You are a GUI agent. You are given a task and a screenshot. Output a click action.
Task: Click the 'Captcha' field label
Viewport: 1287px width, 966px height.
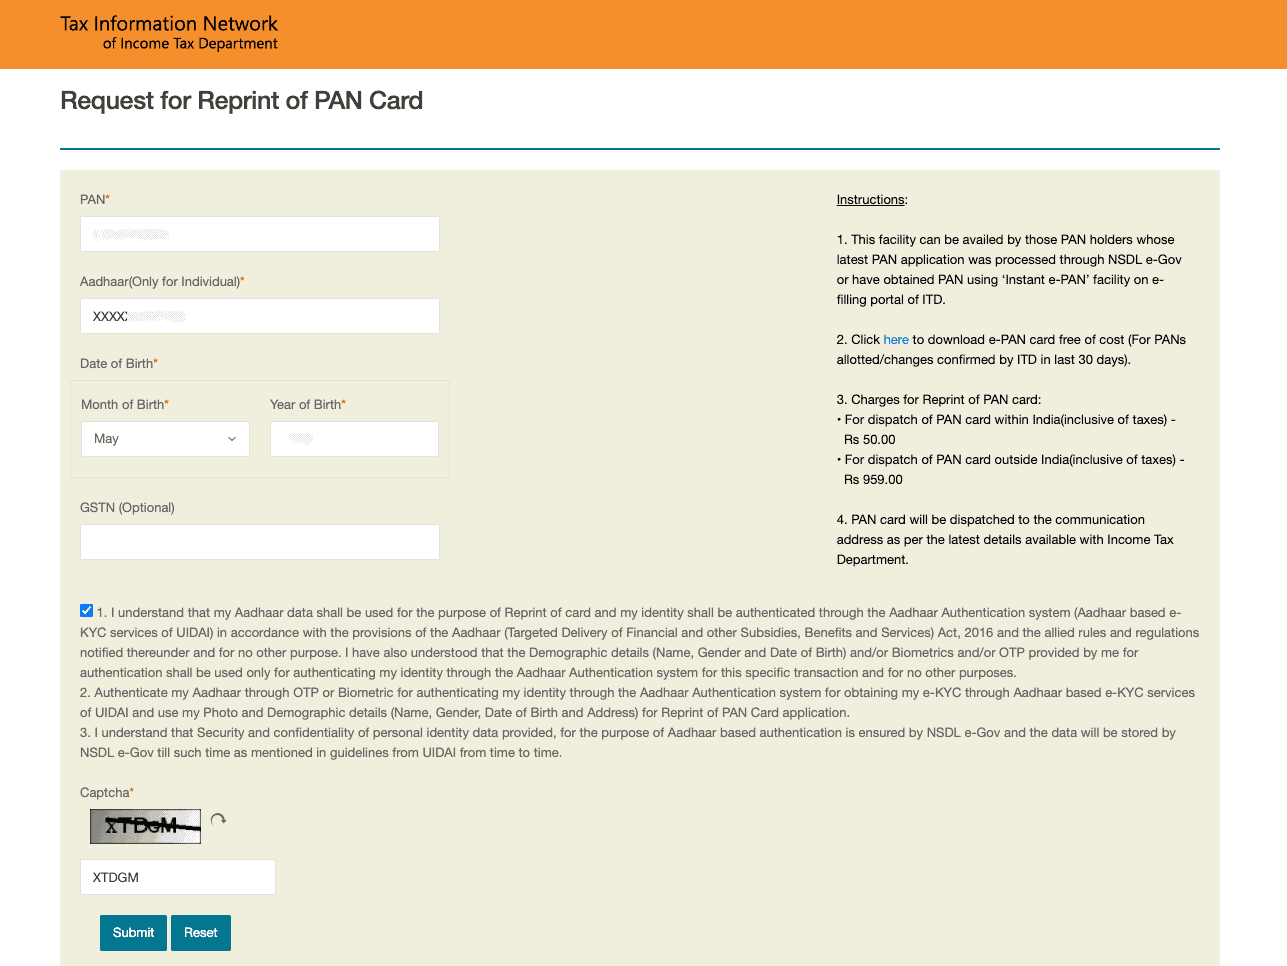105,793
